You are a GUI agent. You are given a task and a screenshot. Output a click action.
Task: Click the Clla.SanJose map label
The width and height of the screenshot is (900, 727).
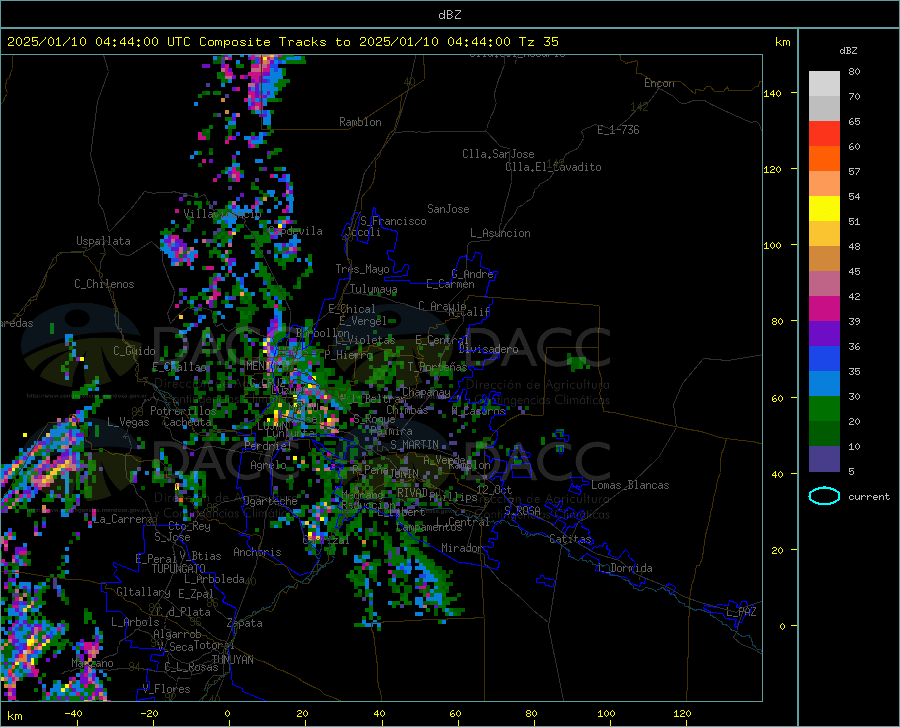(498, 154)
